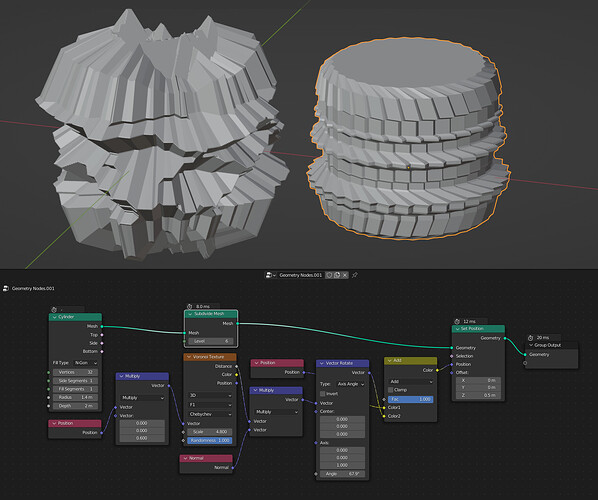Viewport: 598px width, 500px height.
Task: Click the Offset Y field in Set Position
Action: tap(478, 387)
